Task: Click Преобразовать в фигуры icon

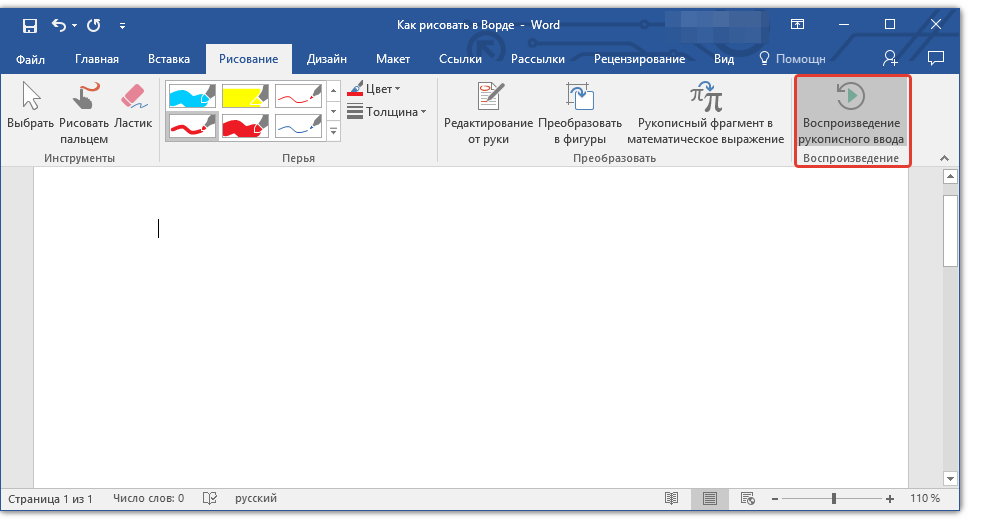Action: click(x=579, y=113)
